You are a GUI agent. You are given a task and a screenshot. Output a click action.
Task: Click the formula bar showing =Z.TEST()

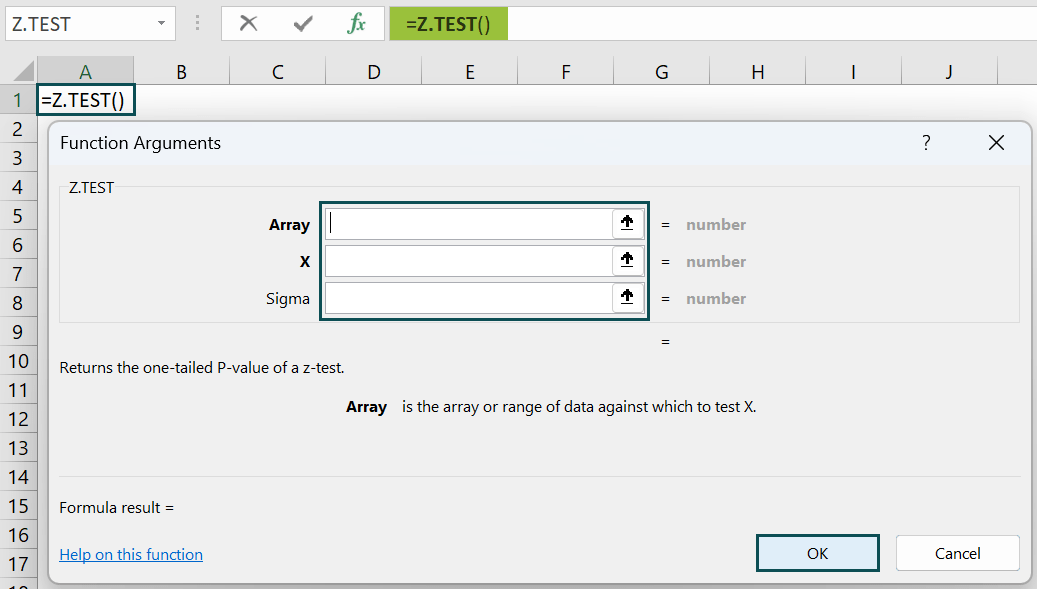click(448, 23)
